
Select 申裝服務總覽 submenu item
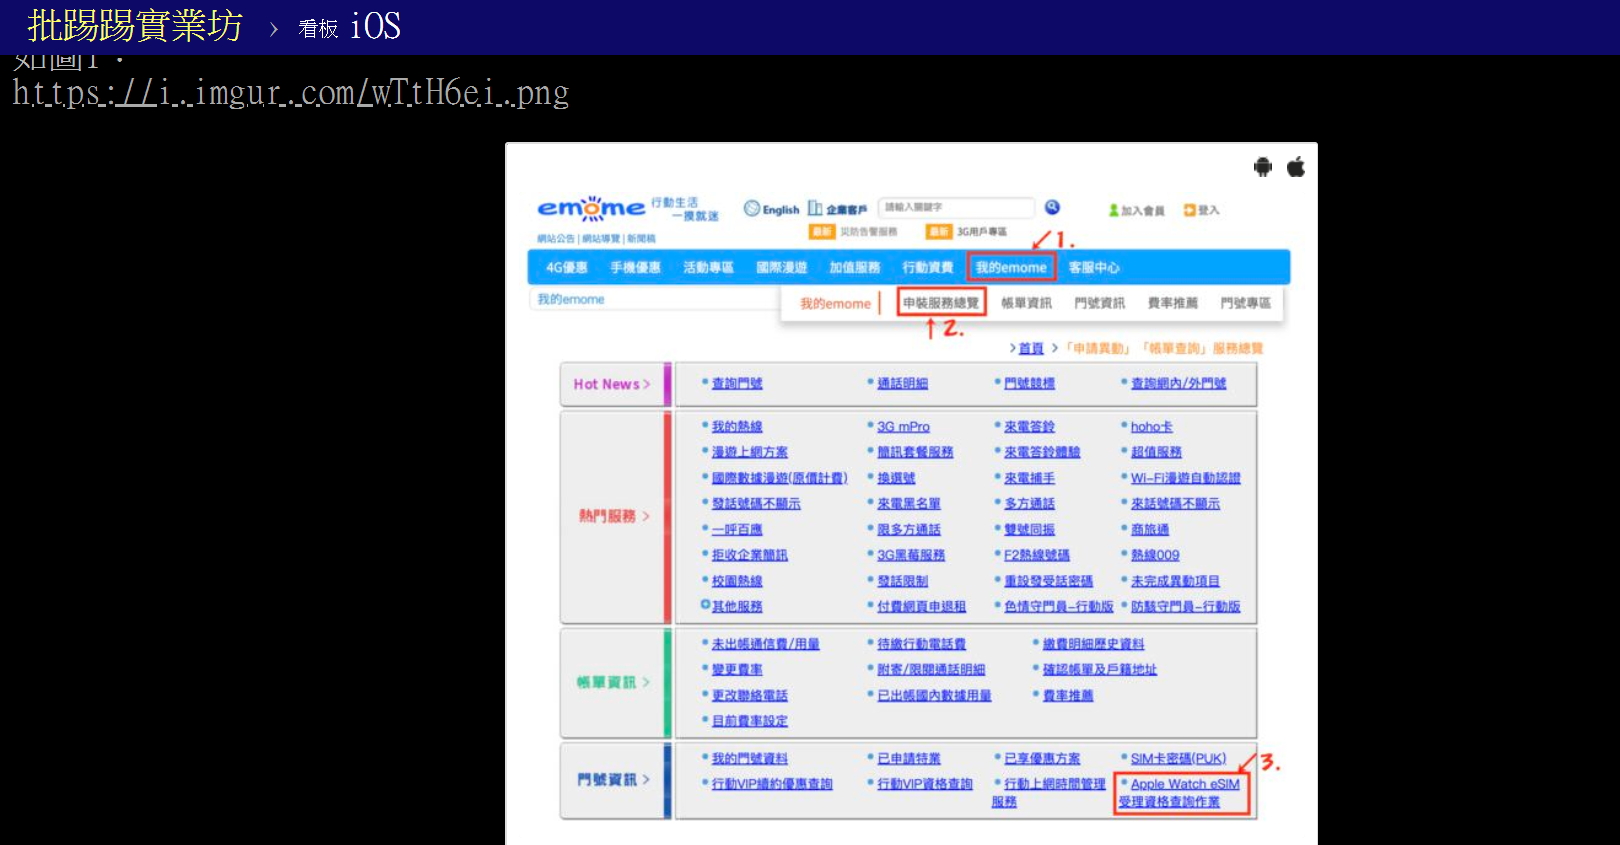941,303
